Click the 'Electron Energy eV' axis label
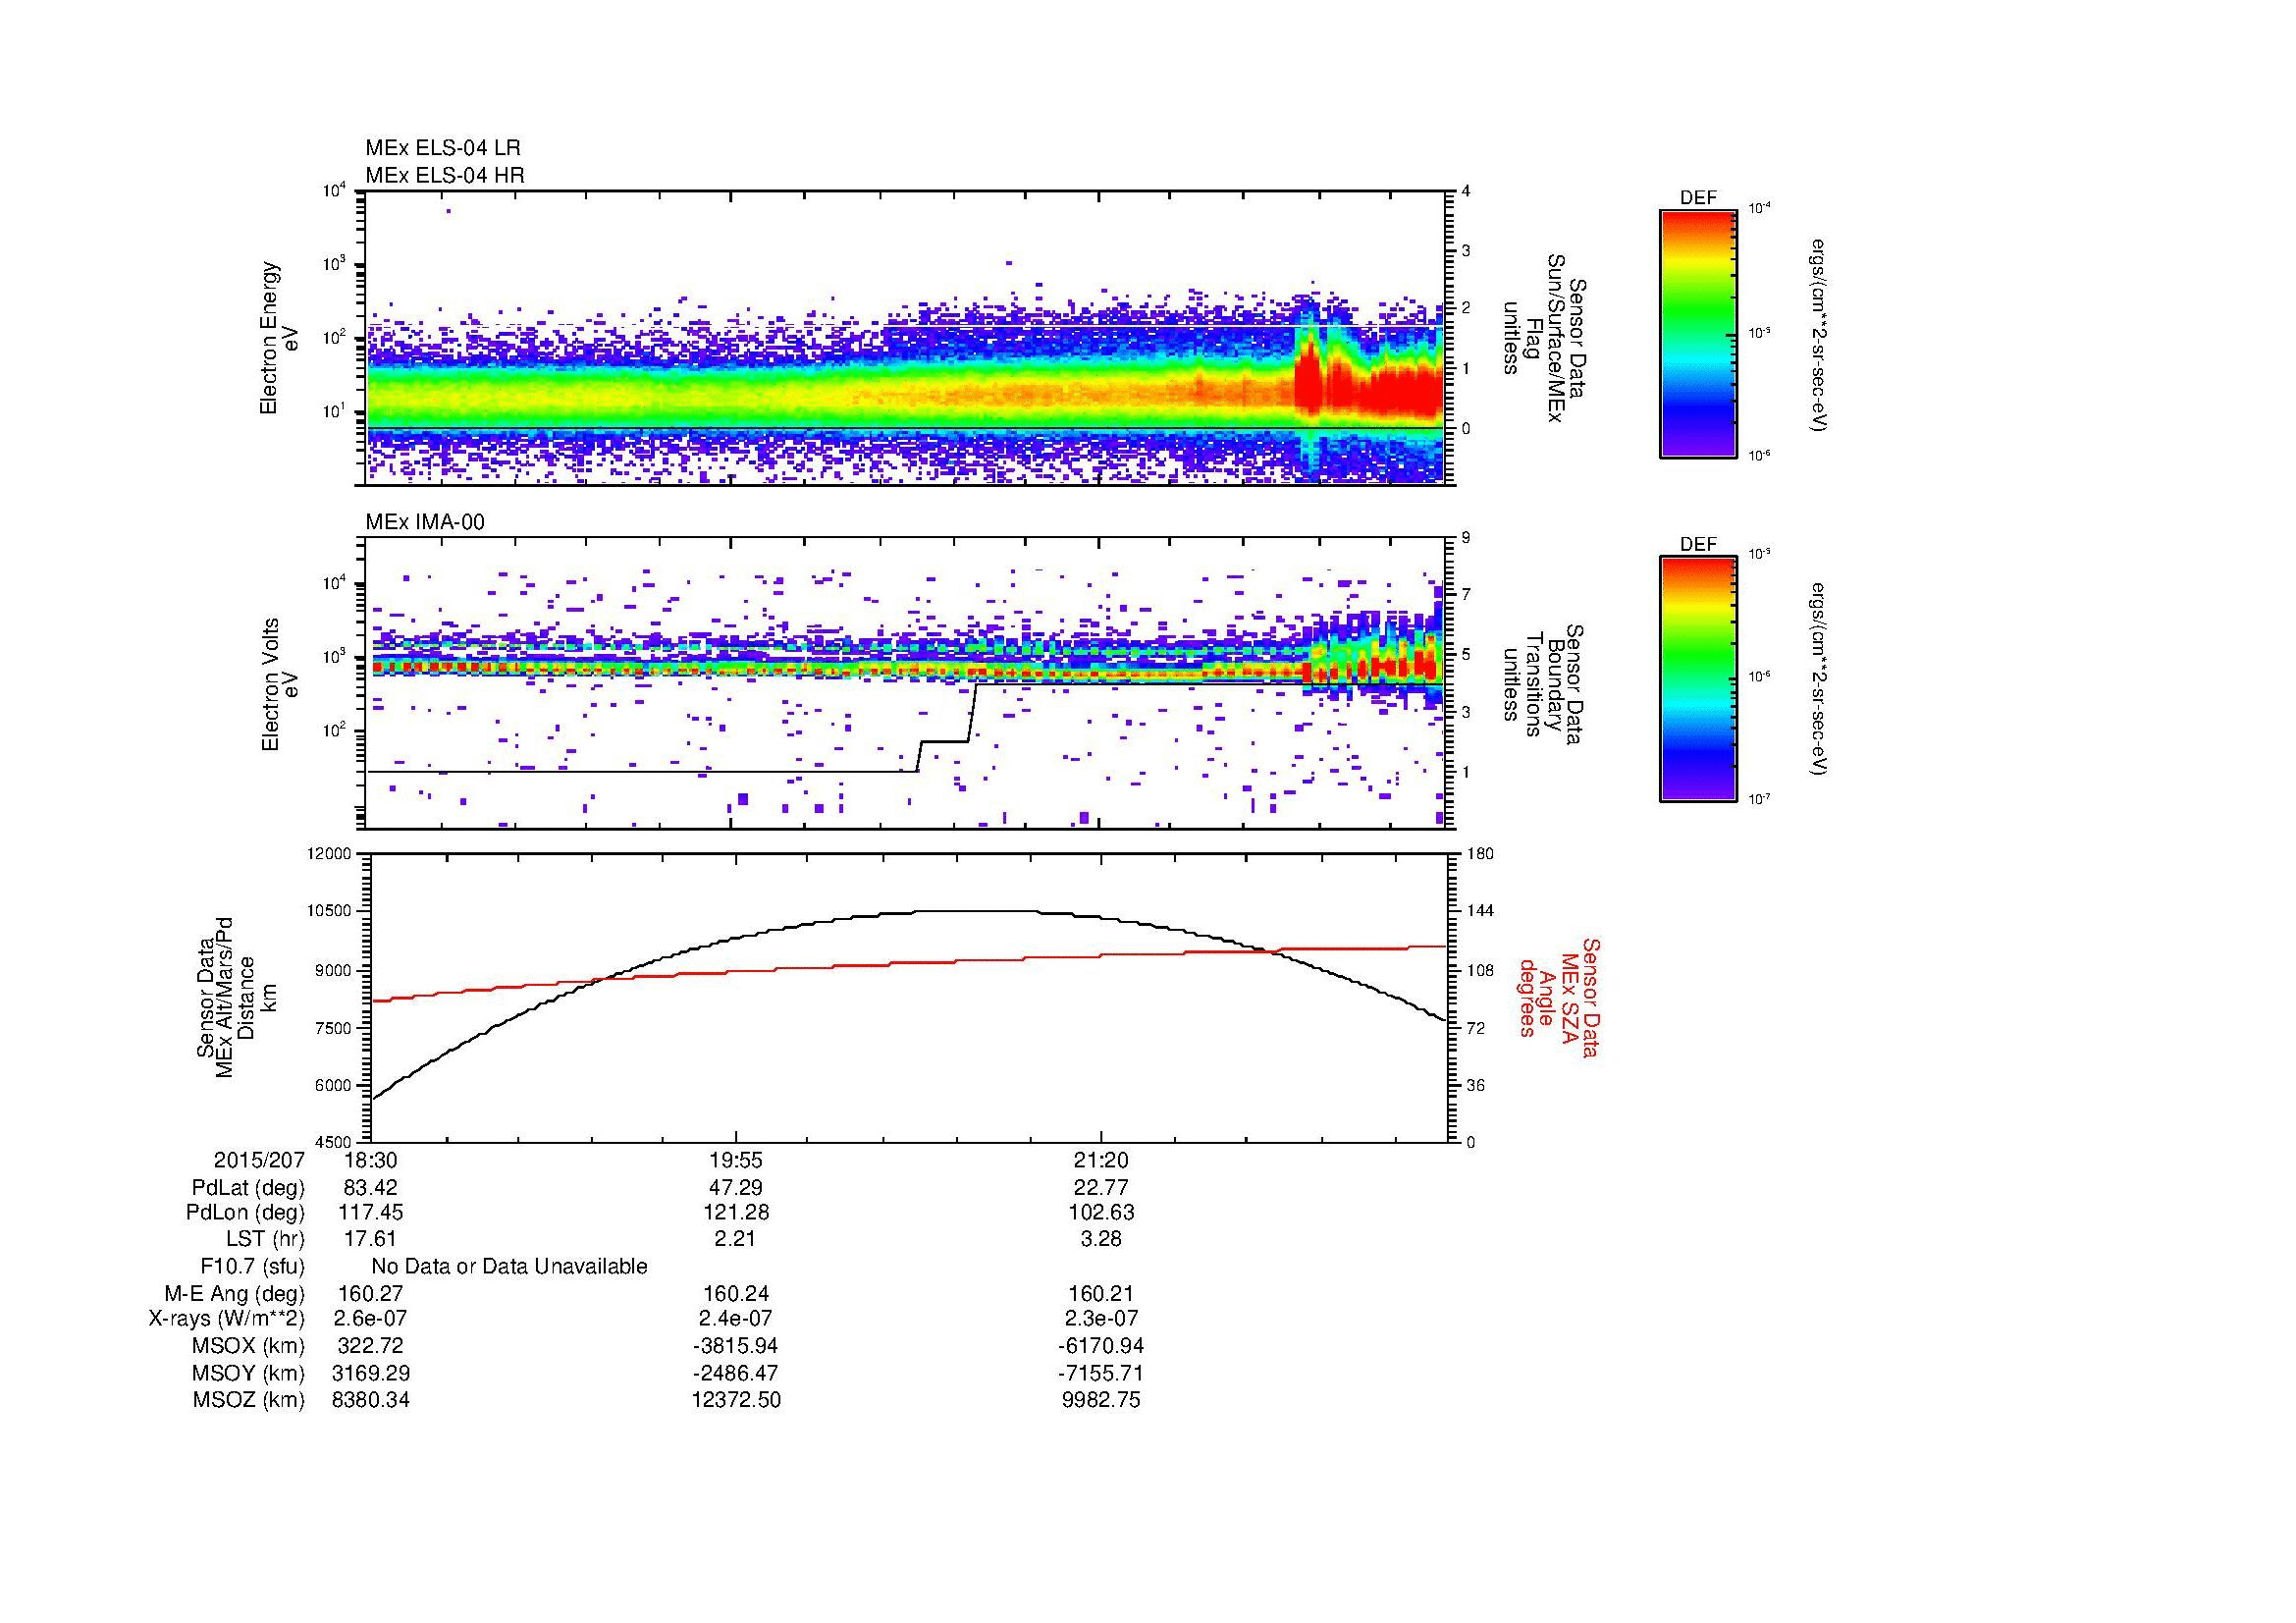 click(x=280, y=338)
